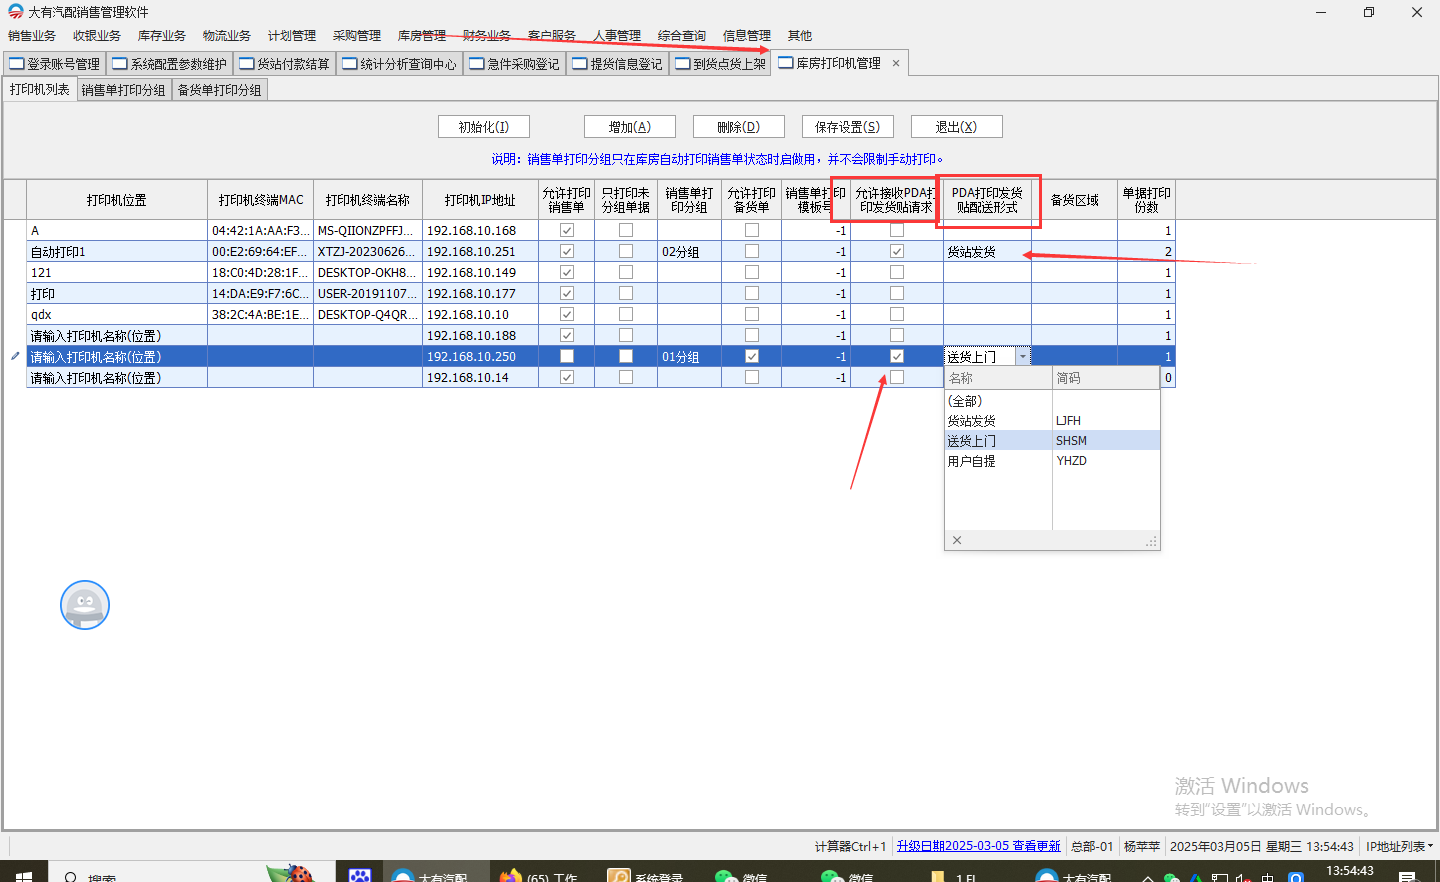1440x882 pixels.
Task: Click the 库房打印机管理 tab window icon
Action: (786, 63)
